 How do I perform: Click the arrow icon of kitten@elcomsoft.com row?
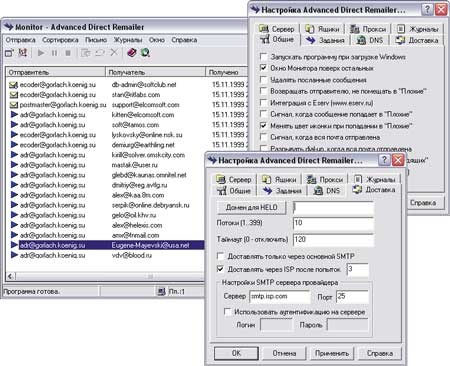14,115
